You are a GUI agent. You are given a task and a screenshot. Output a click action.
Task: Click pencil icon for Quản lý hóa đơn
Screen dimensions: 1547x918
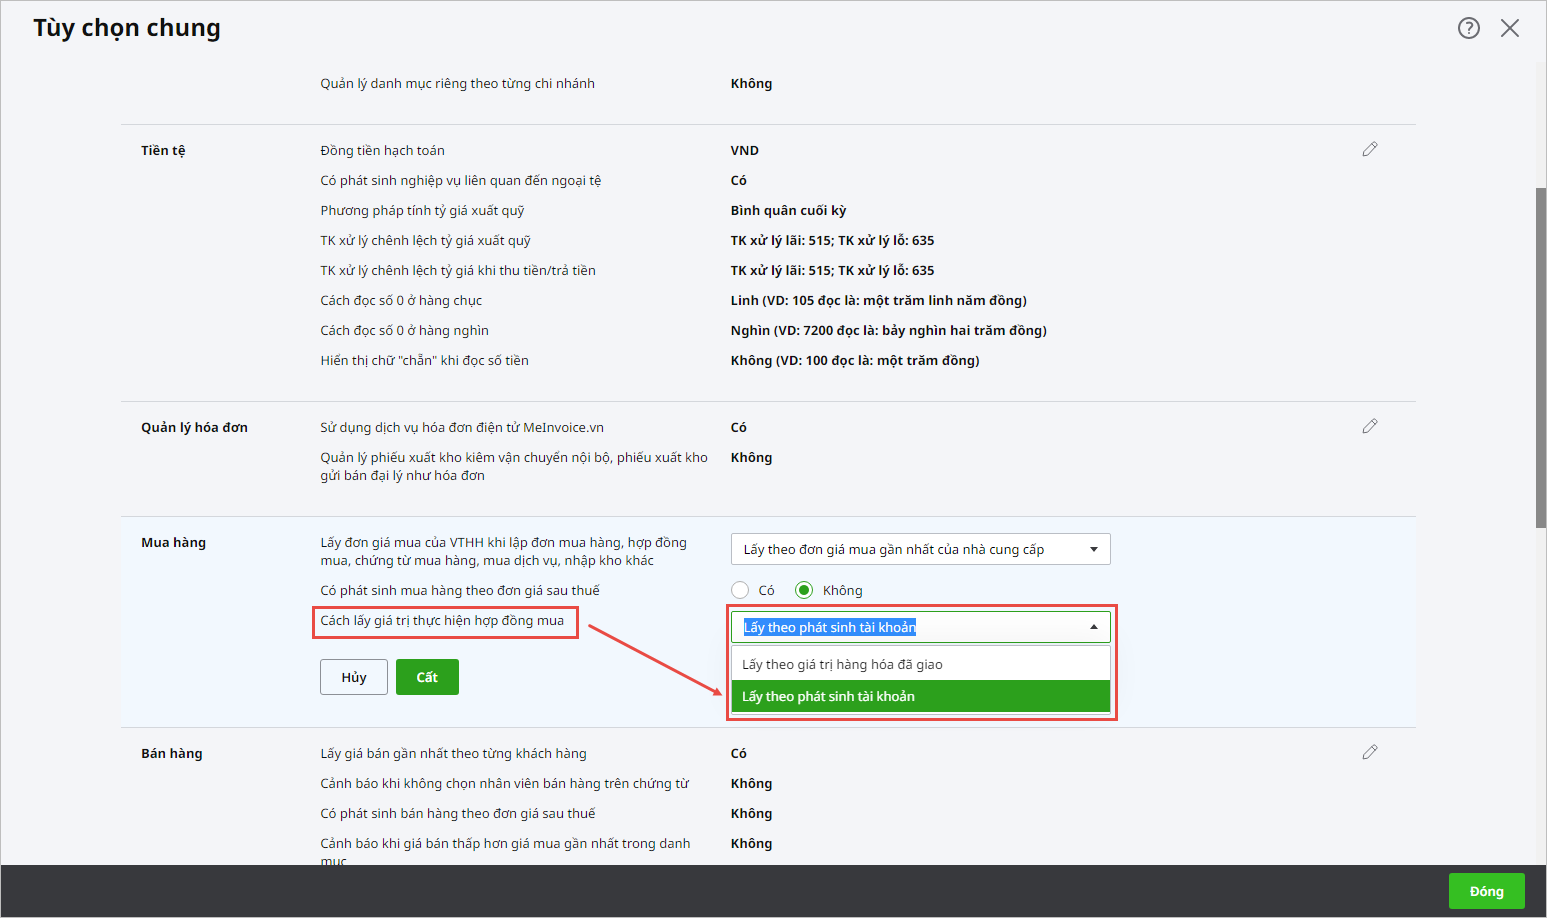(x=1369, y=426)
